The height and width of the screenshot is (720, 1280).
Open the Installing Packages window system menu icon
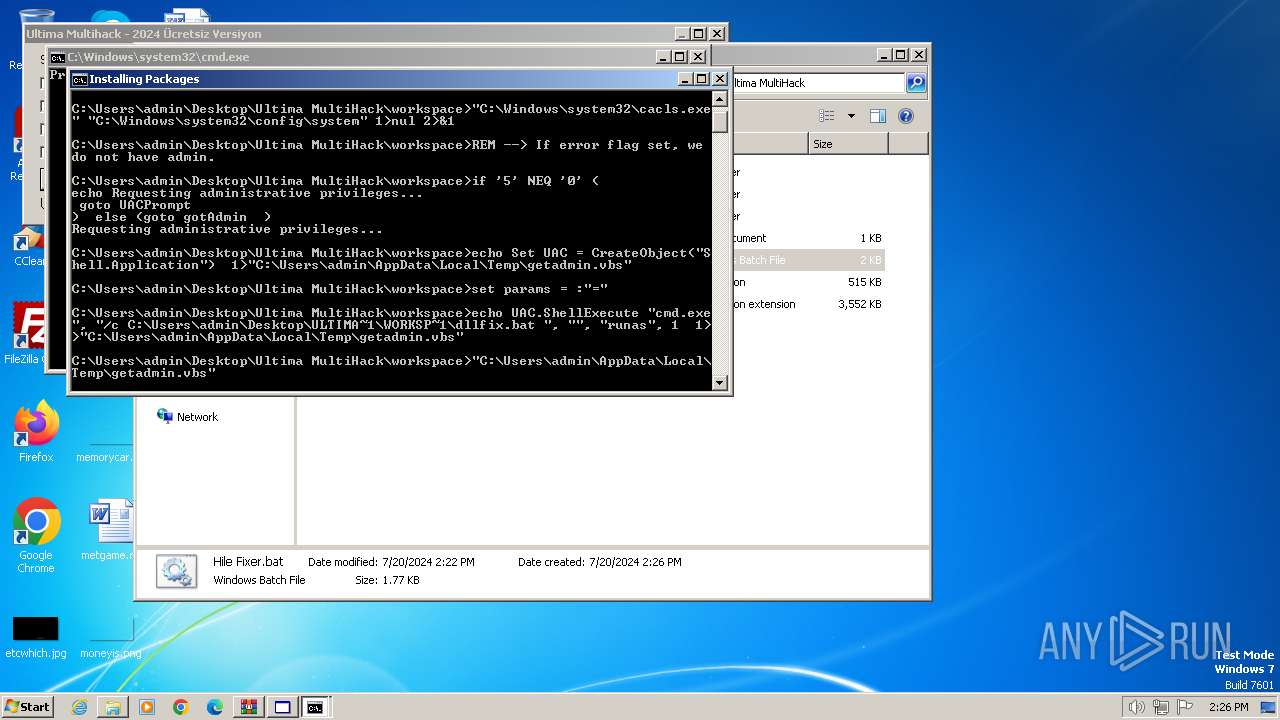point(79,79)
